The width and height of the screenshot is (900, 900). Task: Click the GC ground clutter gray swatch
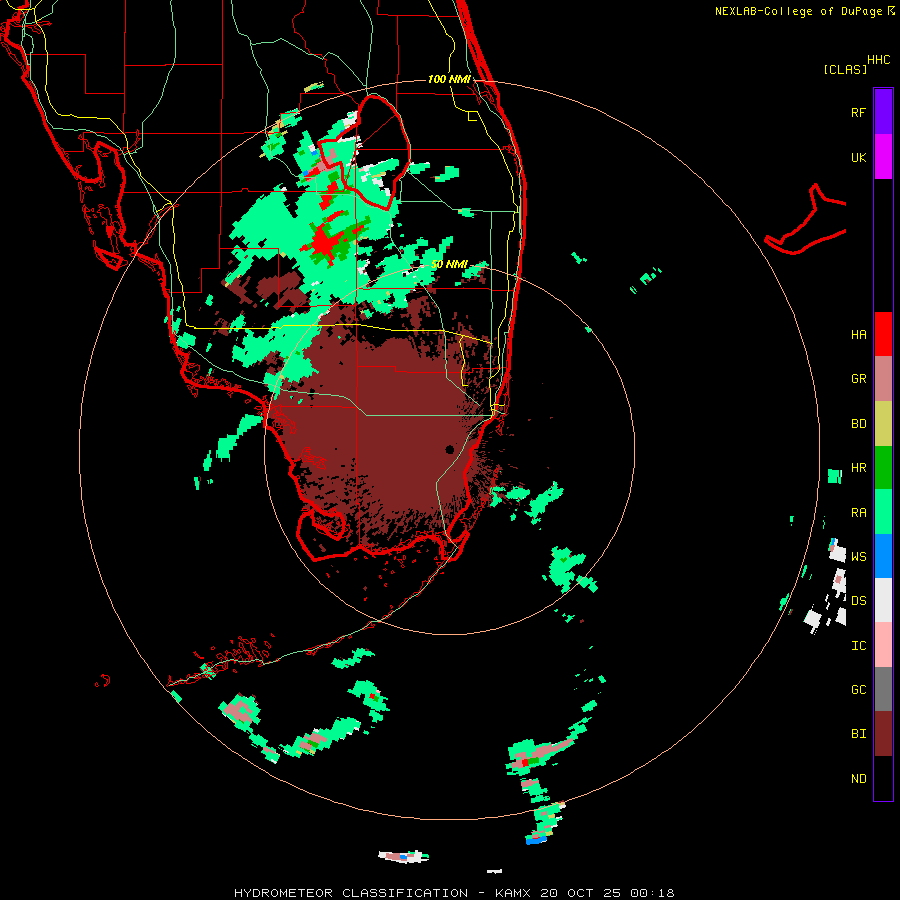[883, 689]
